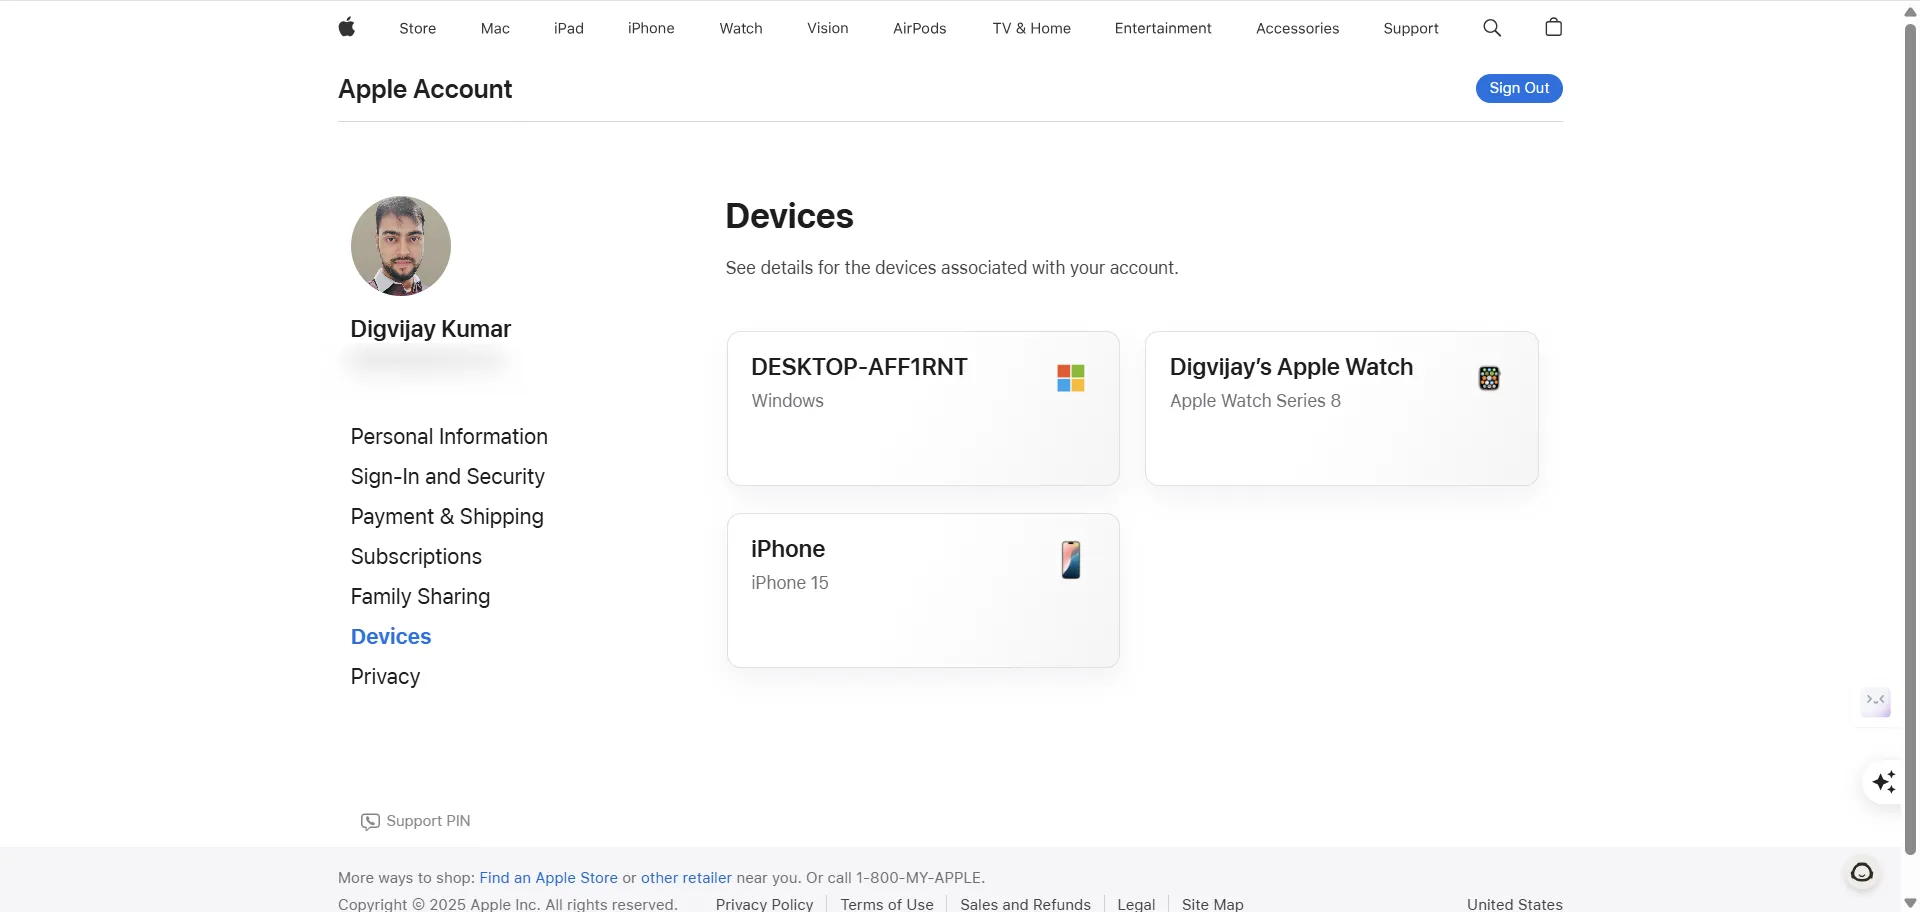The image size is (1920, 912).
Task: Open the Terms of Use footer link
Action: [x=886, y=904]
